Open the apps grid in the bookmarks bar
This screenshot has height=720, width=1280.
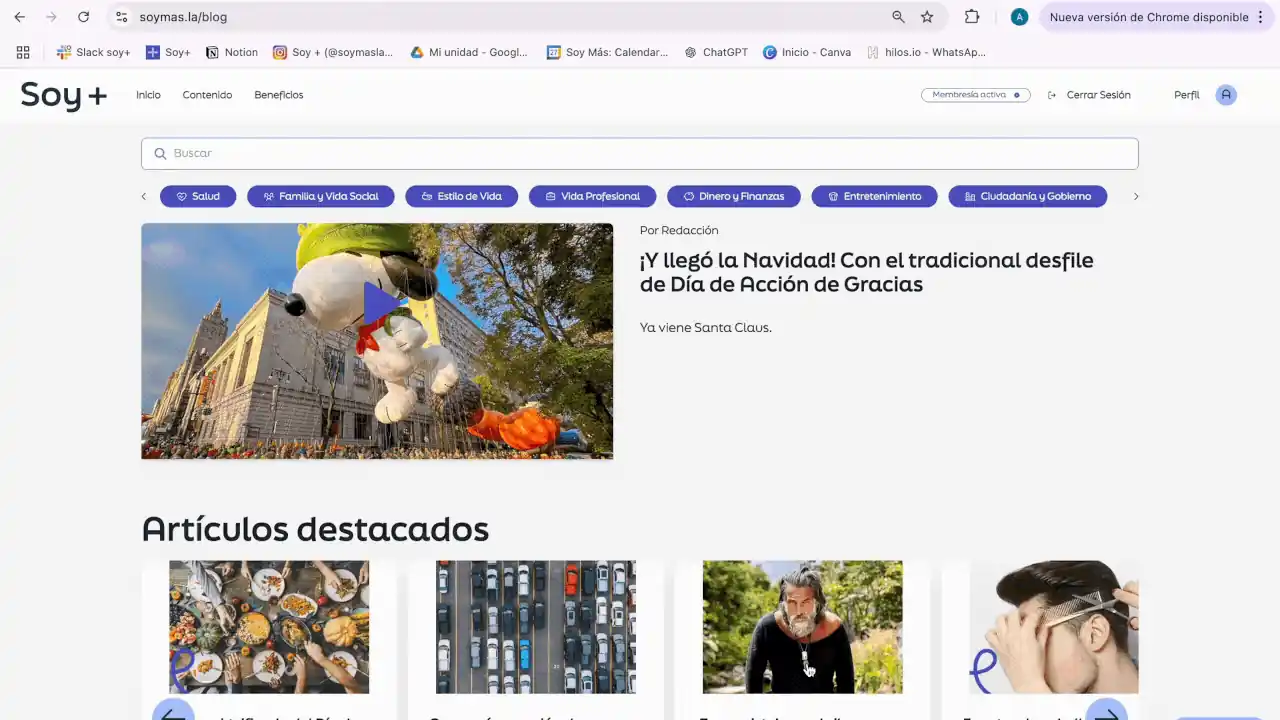click(x=23, y=52)
